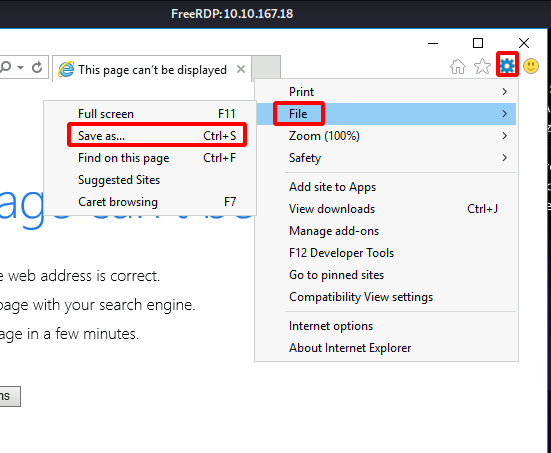Close the 'This page can't be displayed' tab

[241, 69]
